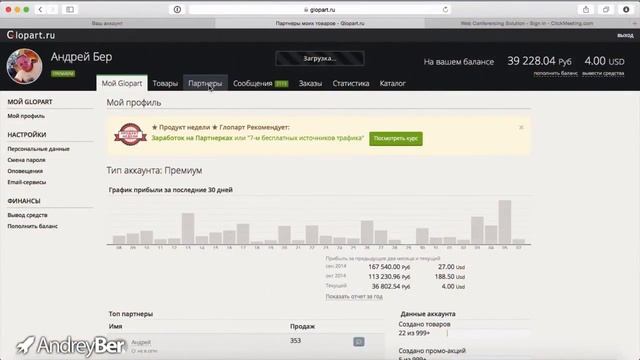The height and width of the screenshot is (360, 640).
Task: Click the tallest bar in profit chart
Action: coord(505,222)
